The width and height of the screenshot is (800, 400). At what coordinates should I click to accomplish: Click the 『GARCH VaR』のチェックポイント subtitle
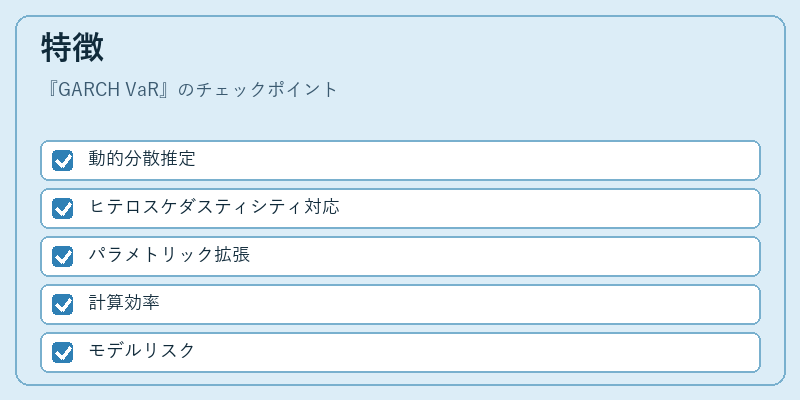(x=190, y=90)
